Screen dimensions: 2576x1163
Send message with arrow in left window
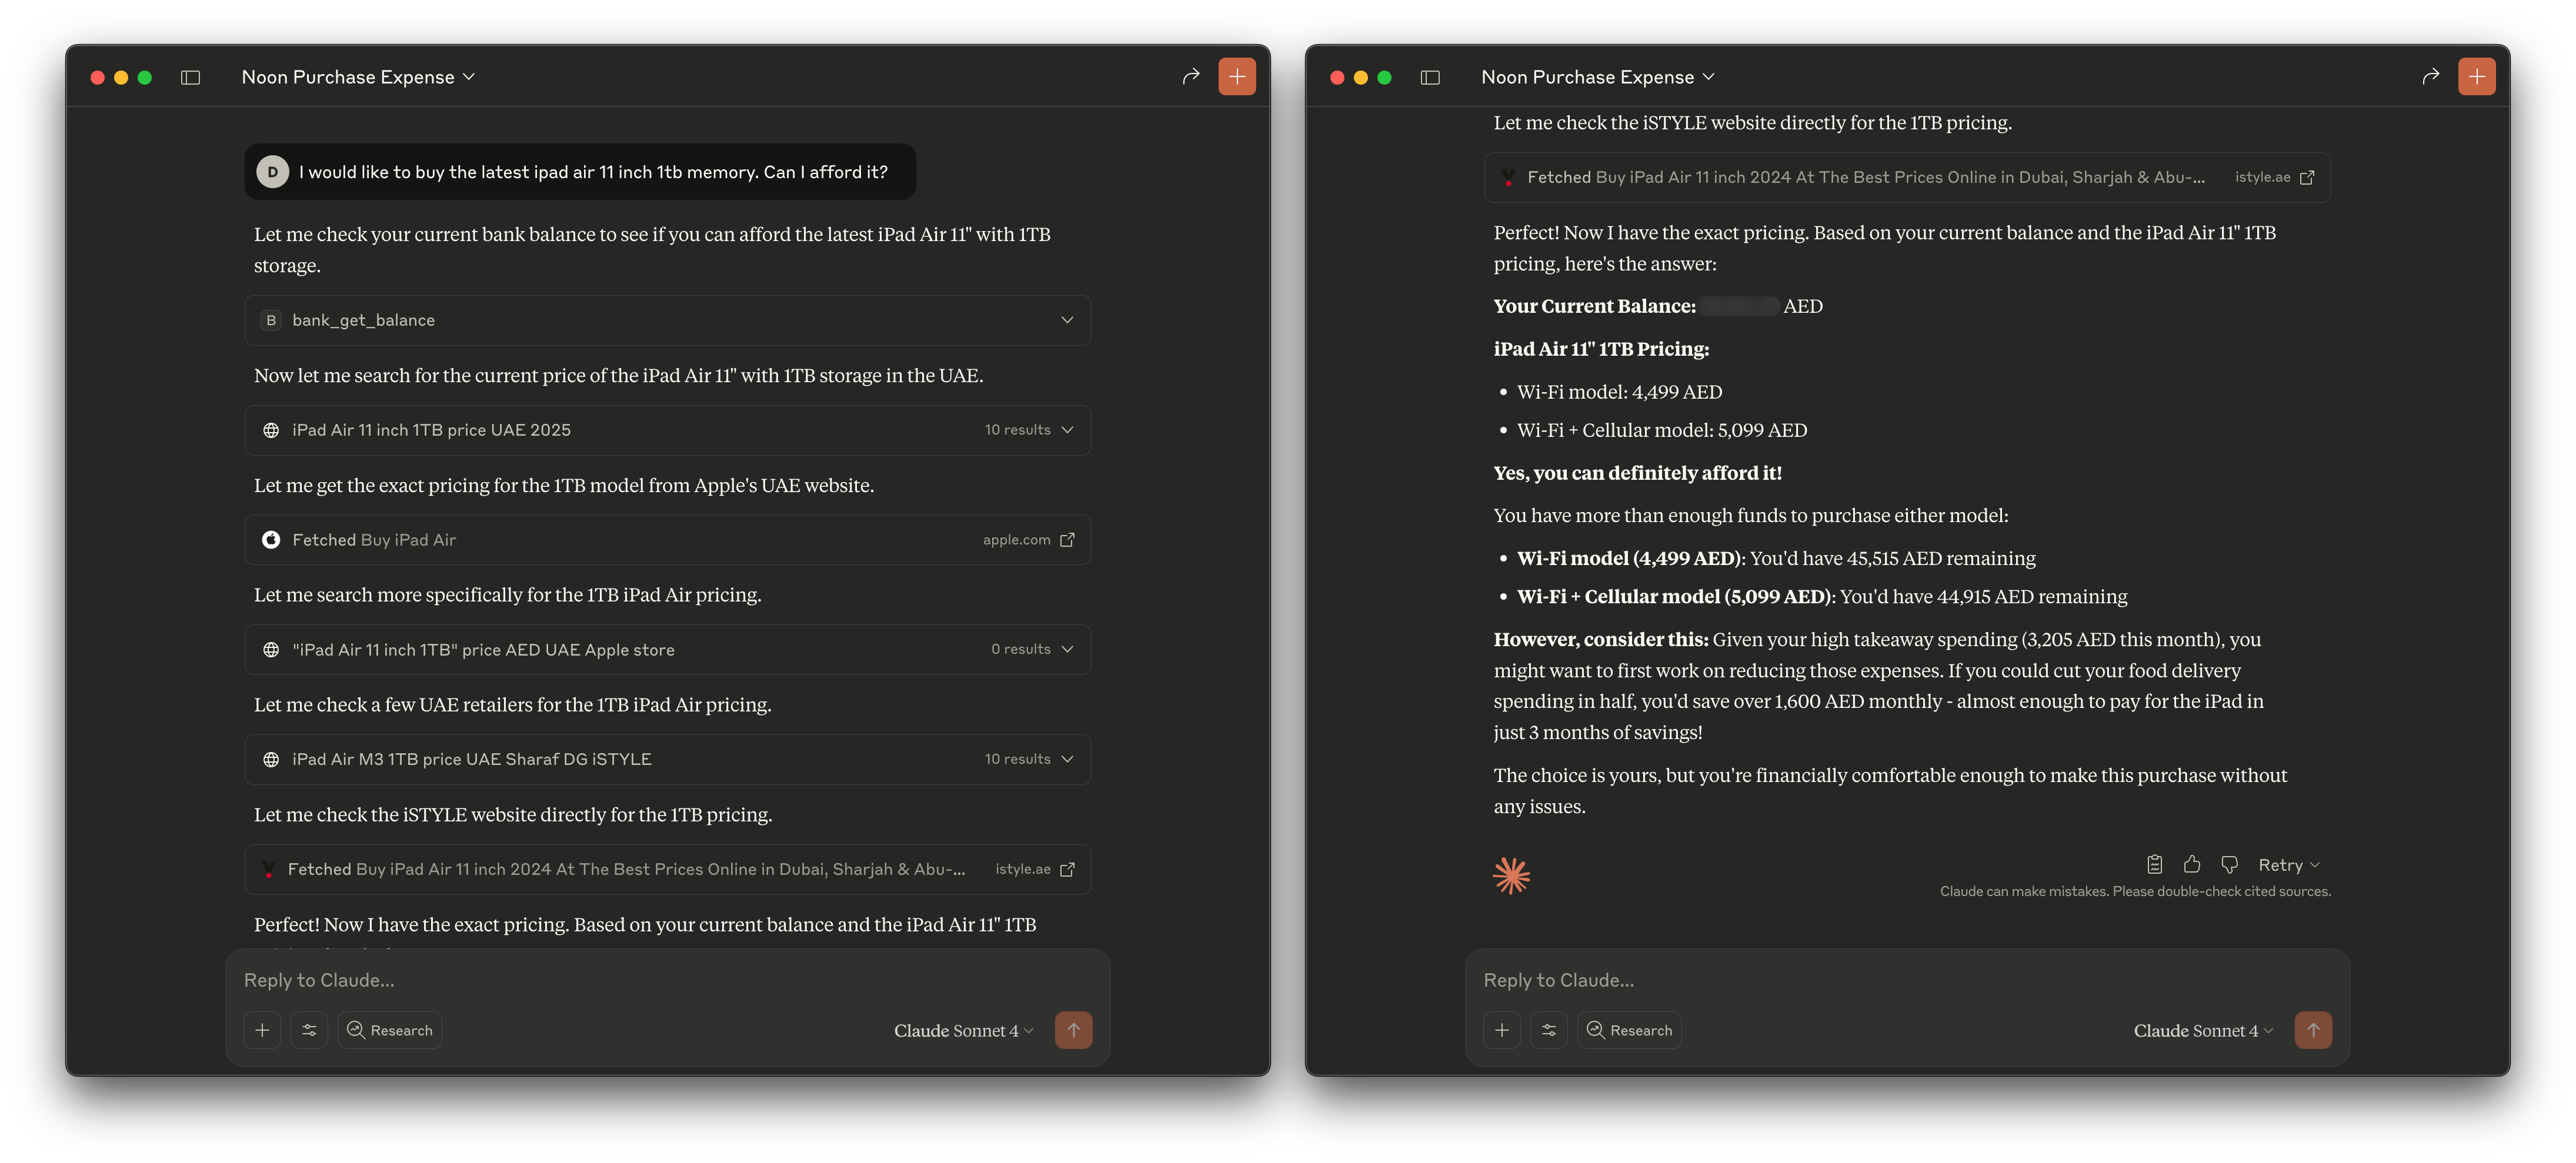[1073, 1030]
